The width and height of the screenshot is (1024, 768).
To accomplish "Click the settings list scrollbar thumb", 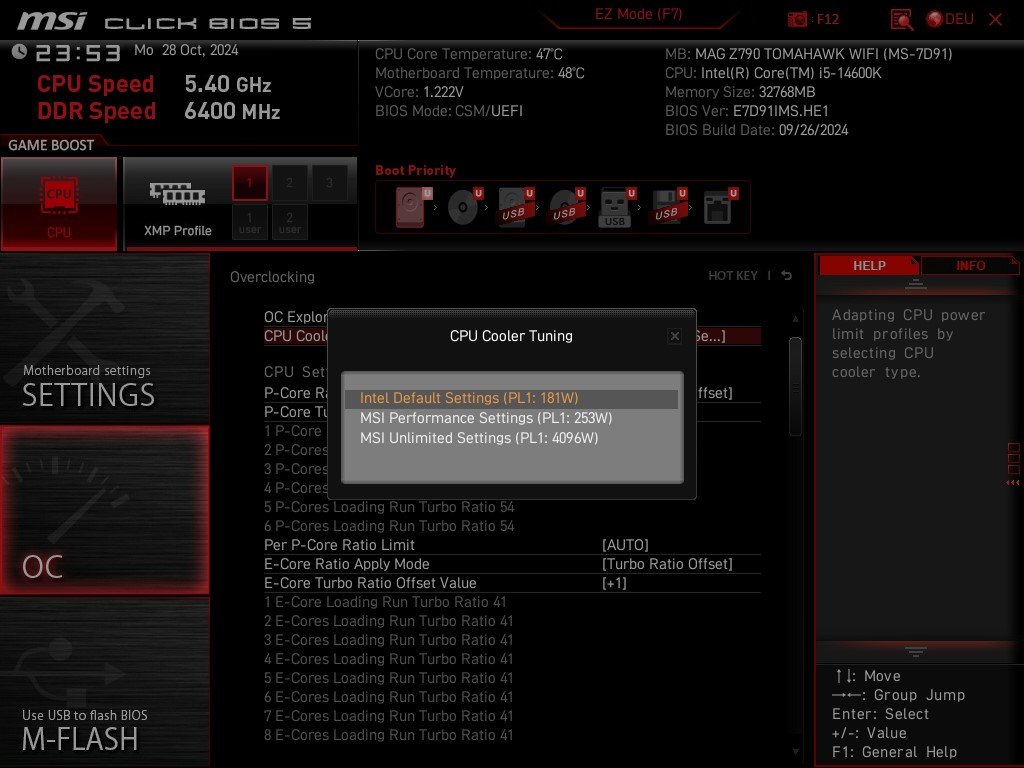I will (x=795, y=386).
